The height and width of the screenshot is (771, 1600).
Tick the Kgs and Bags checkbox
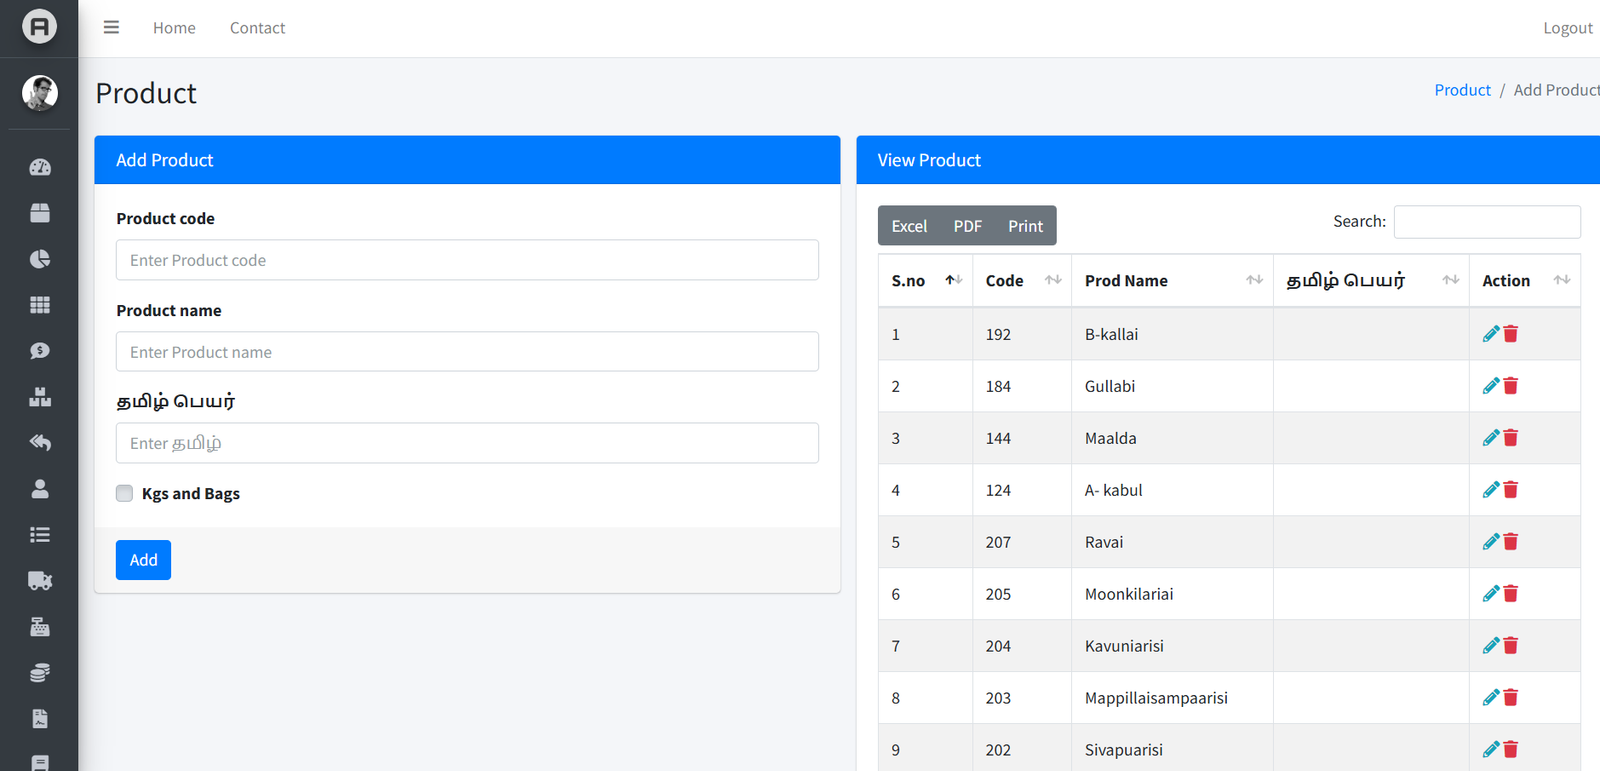124,493
